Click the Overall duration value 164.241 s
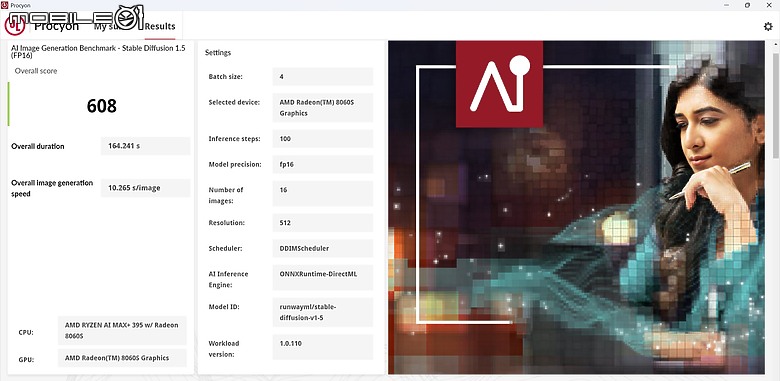This screenshot has width=780, height=381. [145, 146]
